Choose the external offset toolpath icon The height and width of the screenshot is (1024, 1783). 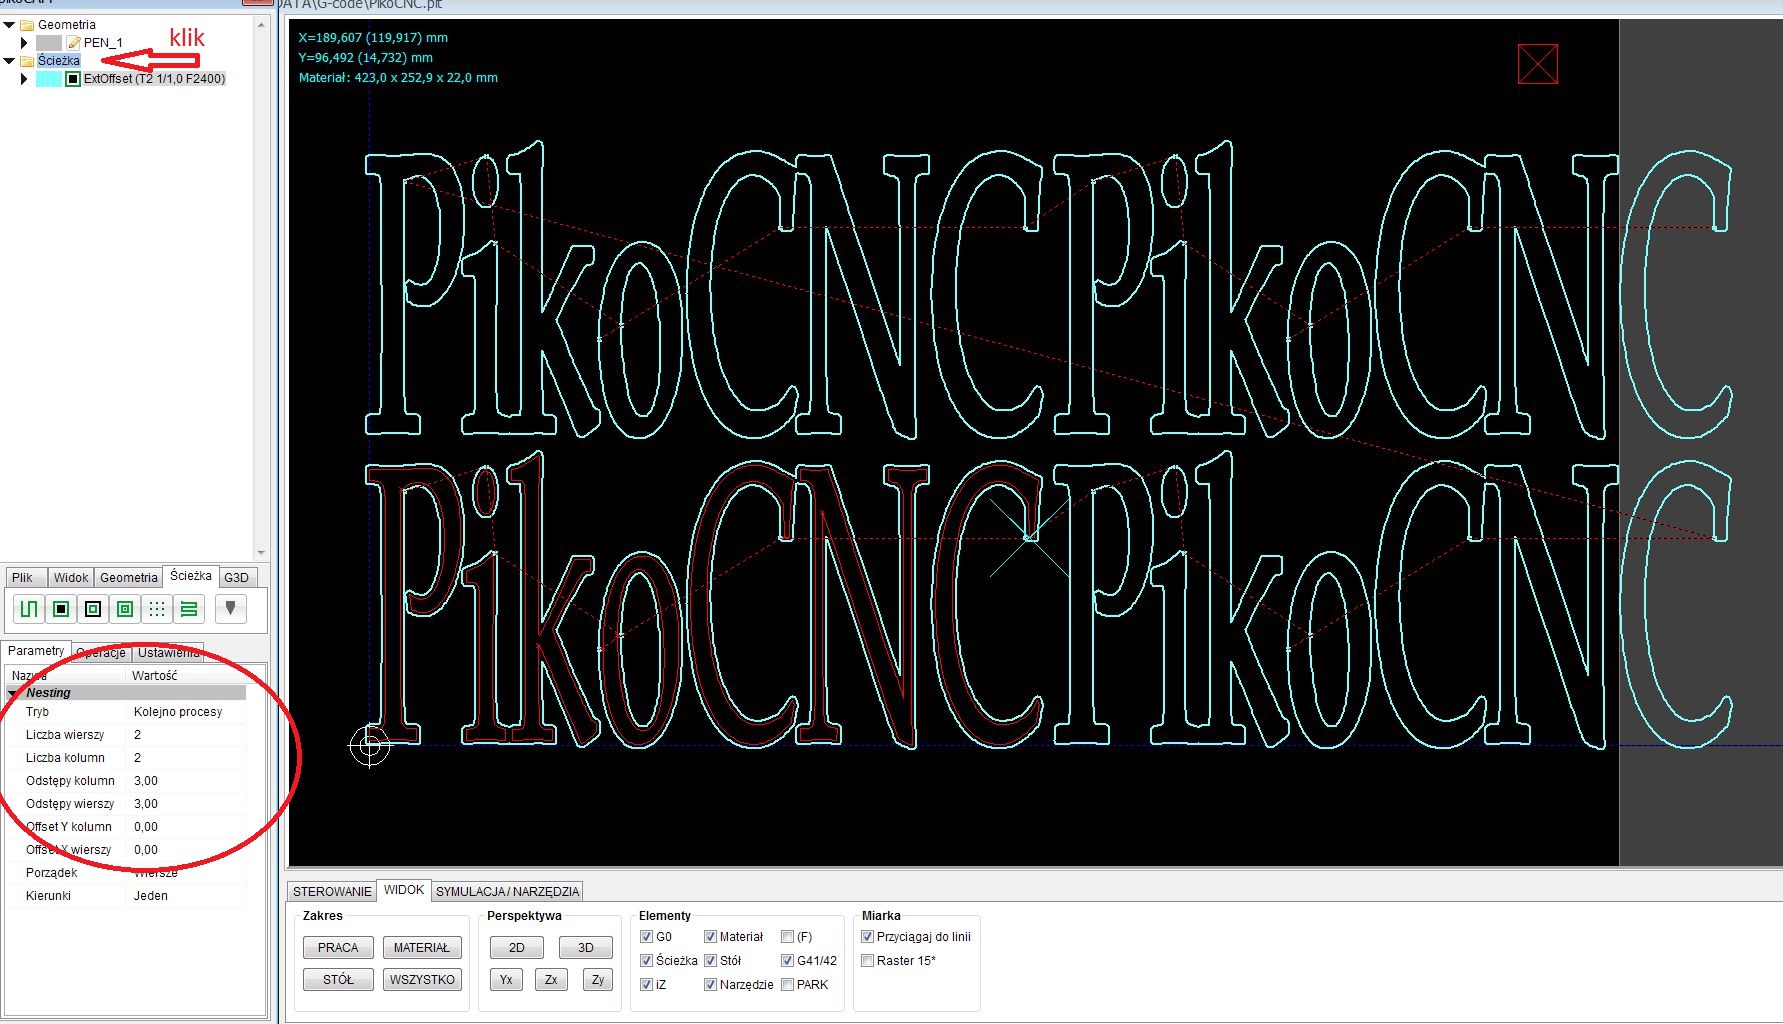61,609
